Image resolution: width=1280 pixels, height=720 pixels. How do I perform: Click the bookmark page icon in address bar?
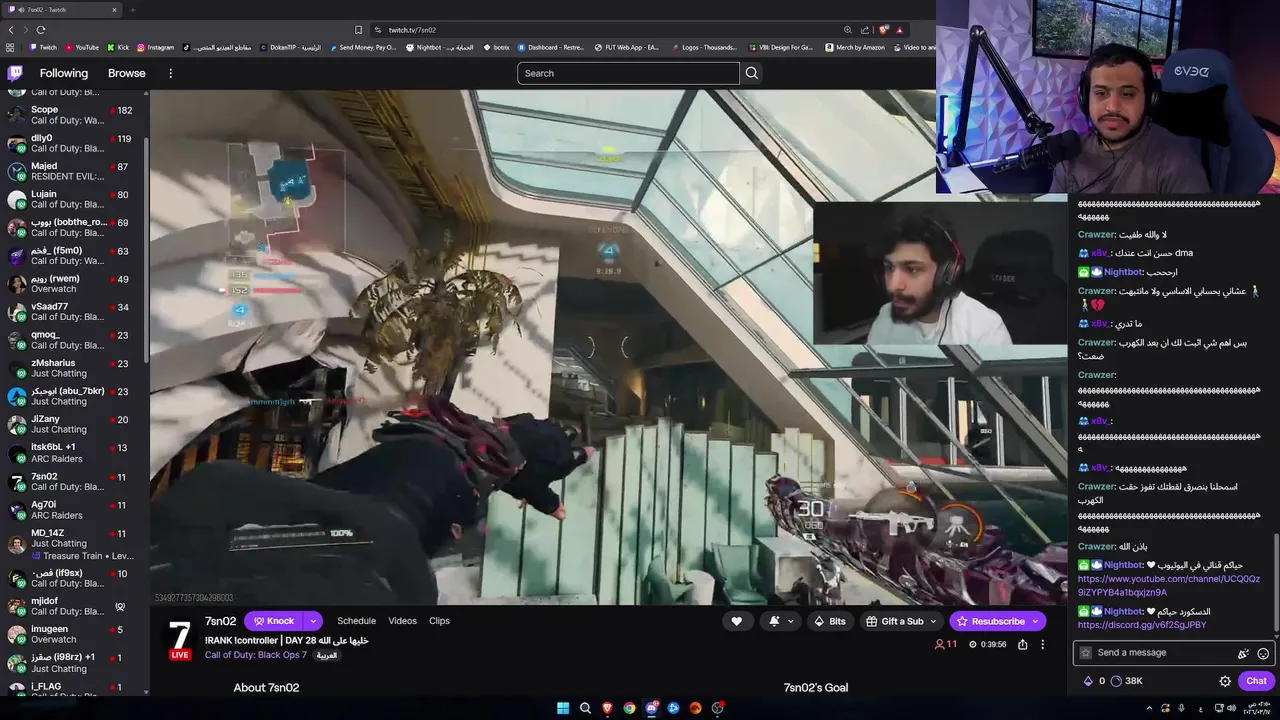click(x=358, y=30)
